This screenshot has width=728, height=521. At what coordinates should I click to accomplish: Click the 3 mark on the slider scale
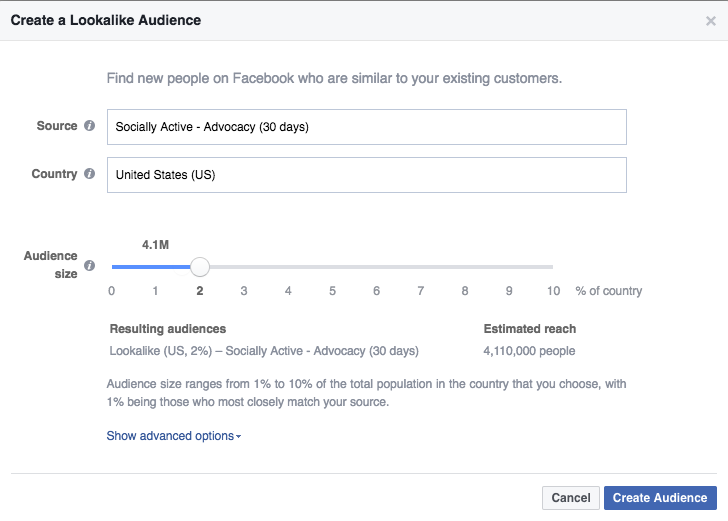244,291
